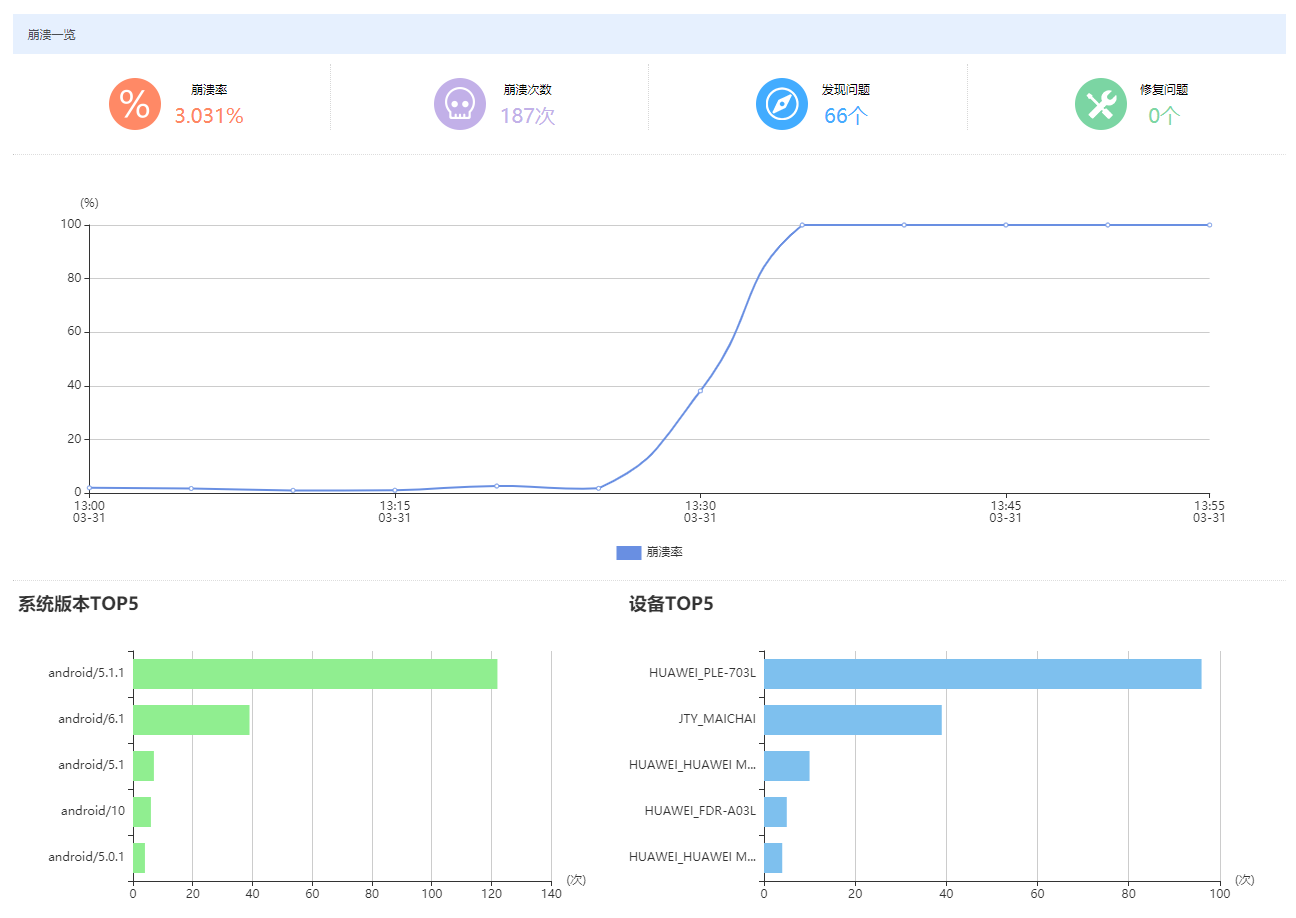Click the android/6.1 axis label

coord(91,719)
